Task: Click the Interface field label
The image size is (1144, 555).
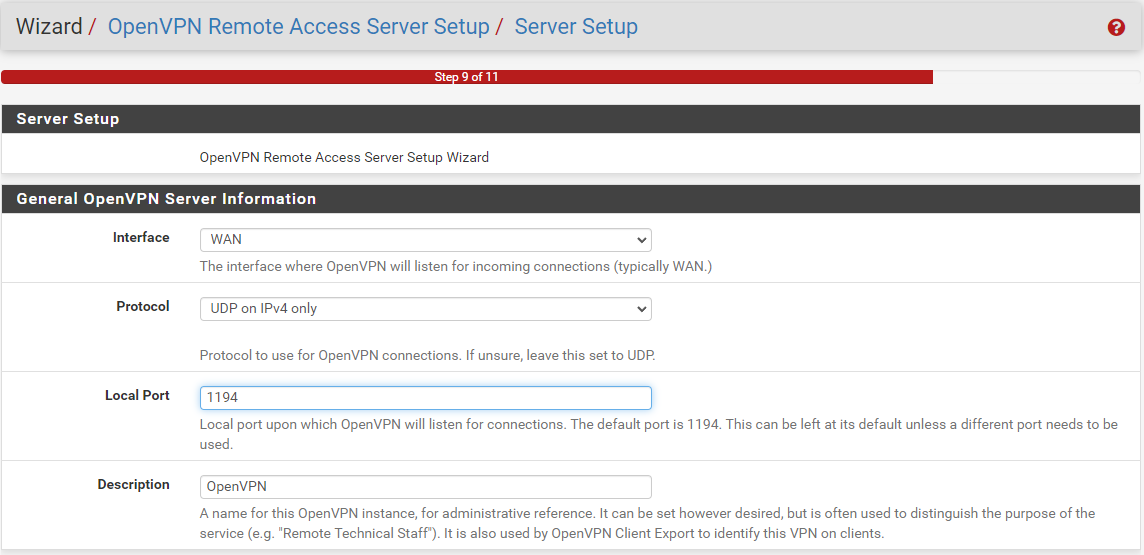Action: [141, 238]
